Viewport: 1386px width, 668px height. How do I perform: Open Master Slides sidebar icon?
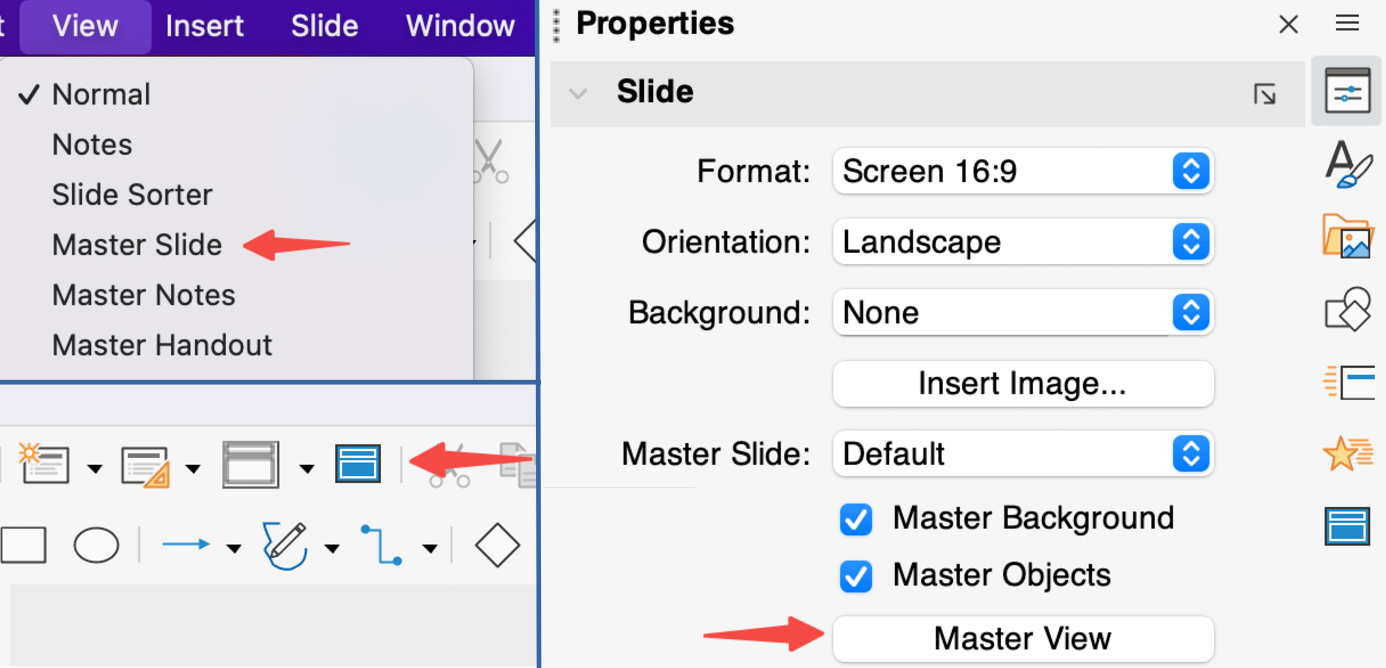coord(1347,525)
